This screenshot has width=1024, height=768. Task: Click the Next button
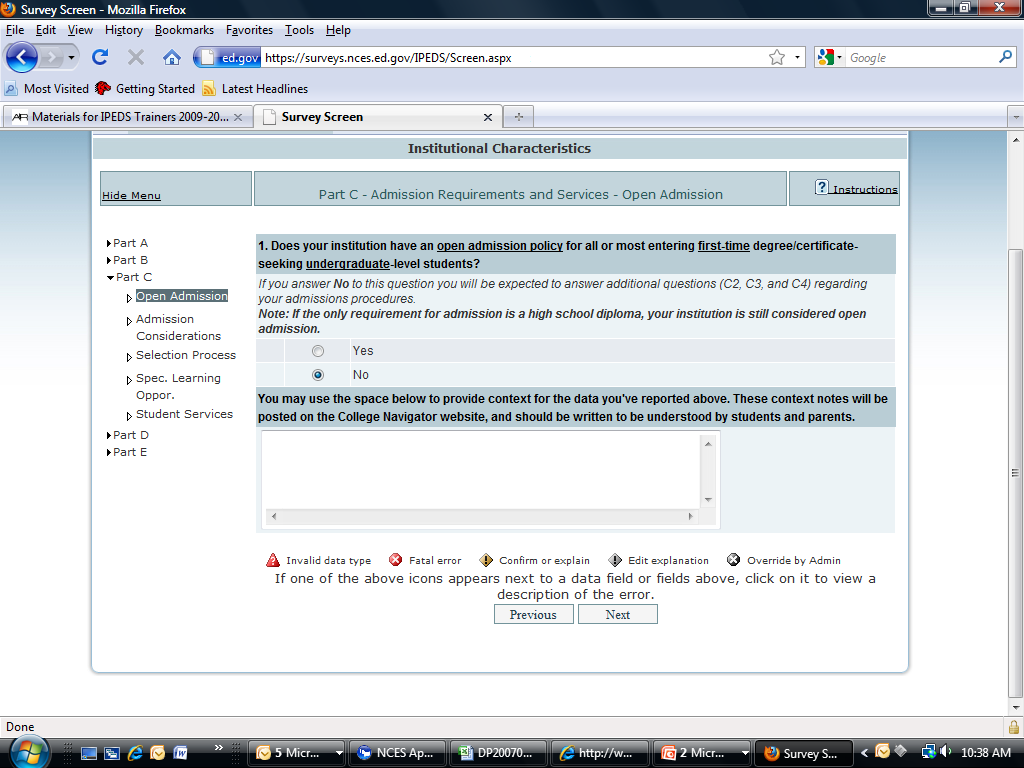point(618,615)
